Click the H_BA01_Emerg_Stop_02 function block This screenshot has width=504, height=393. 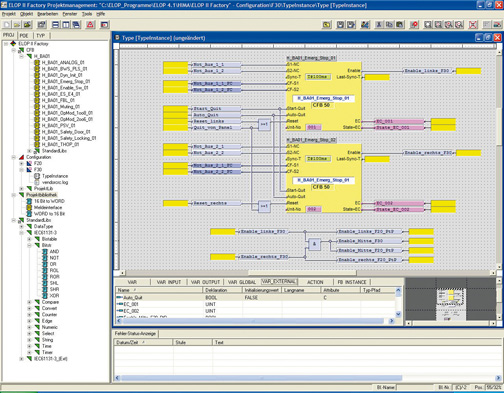pyautogui.click(x=324, y=178)
